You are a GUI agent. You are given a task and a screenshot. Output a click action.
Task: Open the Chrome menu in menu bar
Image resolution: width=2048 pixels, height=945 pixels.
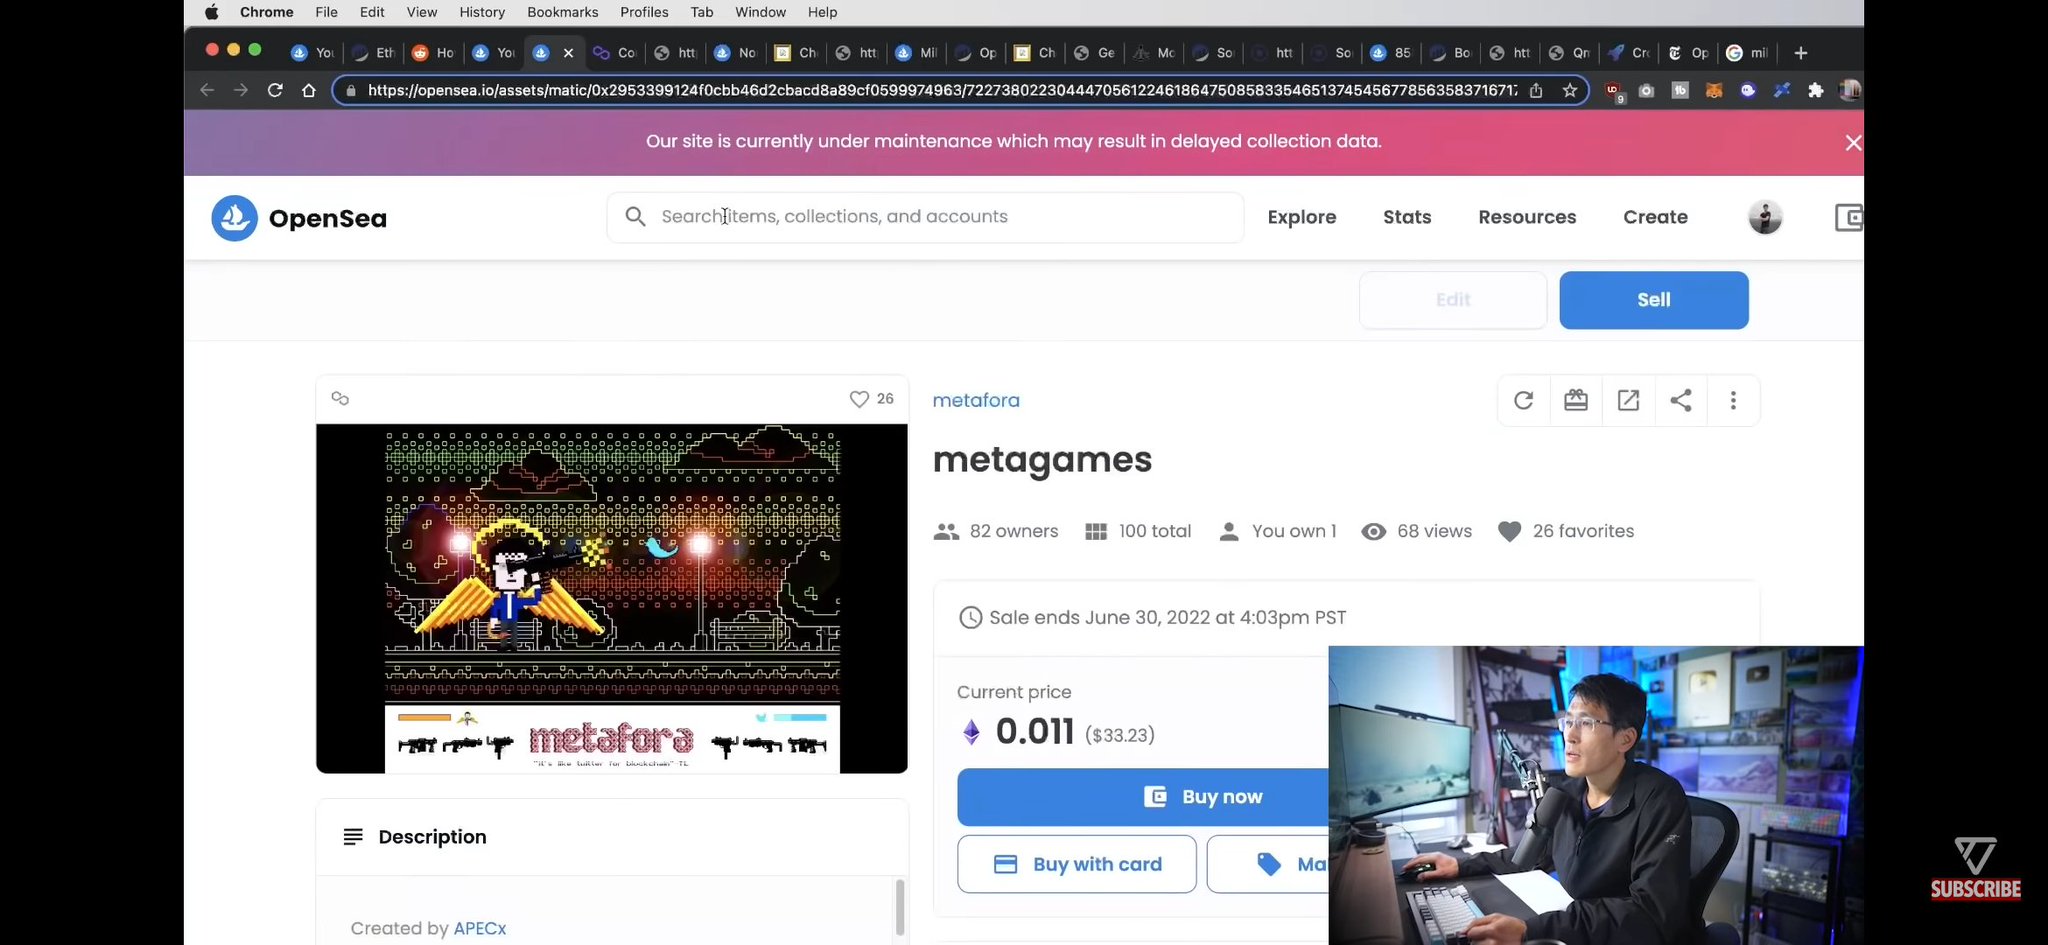click(x=267, y=12)
